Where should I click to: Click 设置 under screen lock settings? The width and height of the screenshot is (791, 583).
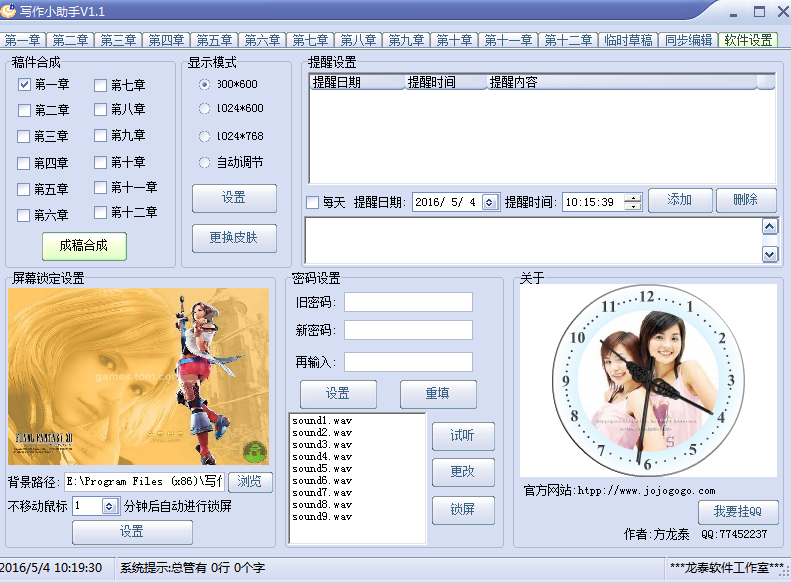[132, 532]
